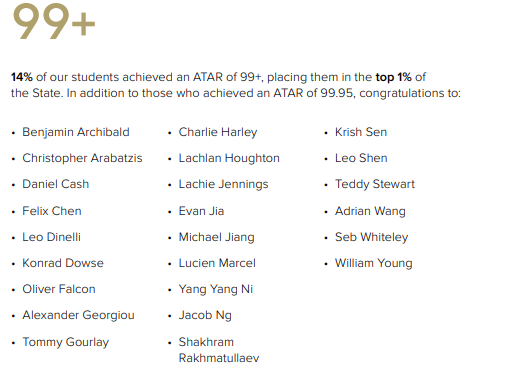Image resolution: width=507 pixels, height=369 pixels.
Task: Select Lachie Jennings entry
Action: pyautogui.click(x=223, y=184)
